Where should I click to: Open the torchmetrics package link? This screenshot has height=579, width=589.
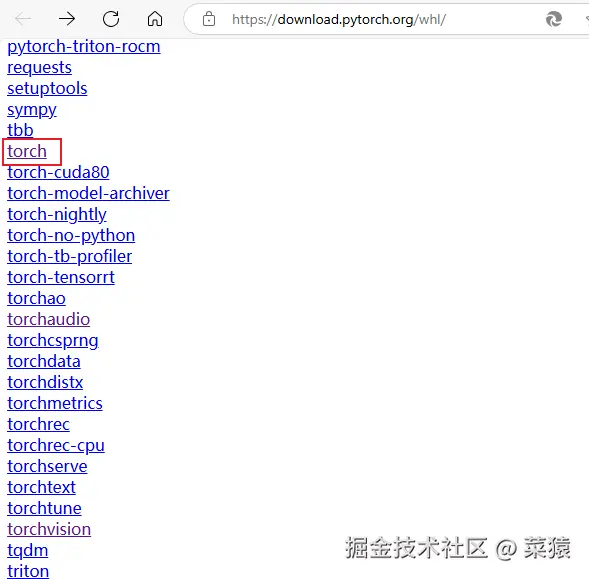[55, 404]
